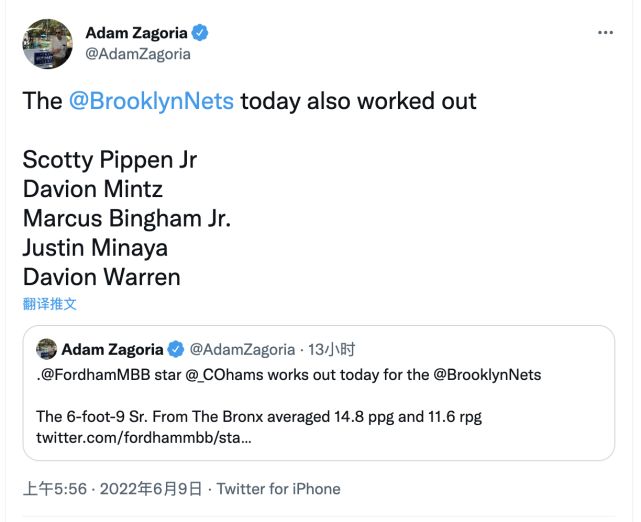641x522 pixels.
Task: Click the verified badge beside the main author name
Action: click(x=200, y=33)
